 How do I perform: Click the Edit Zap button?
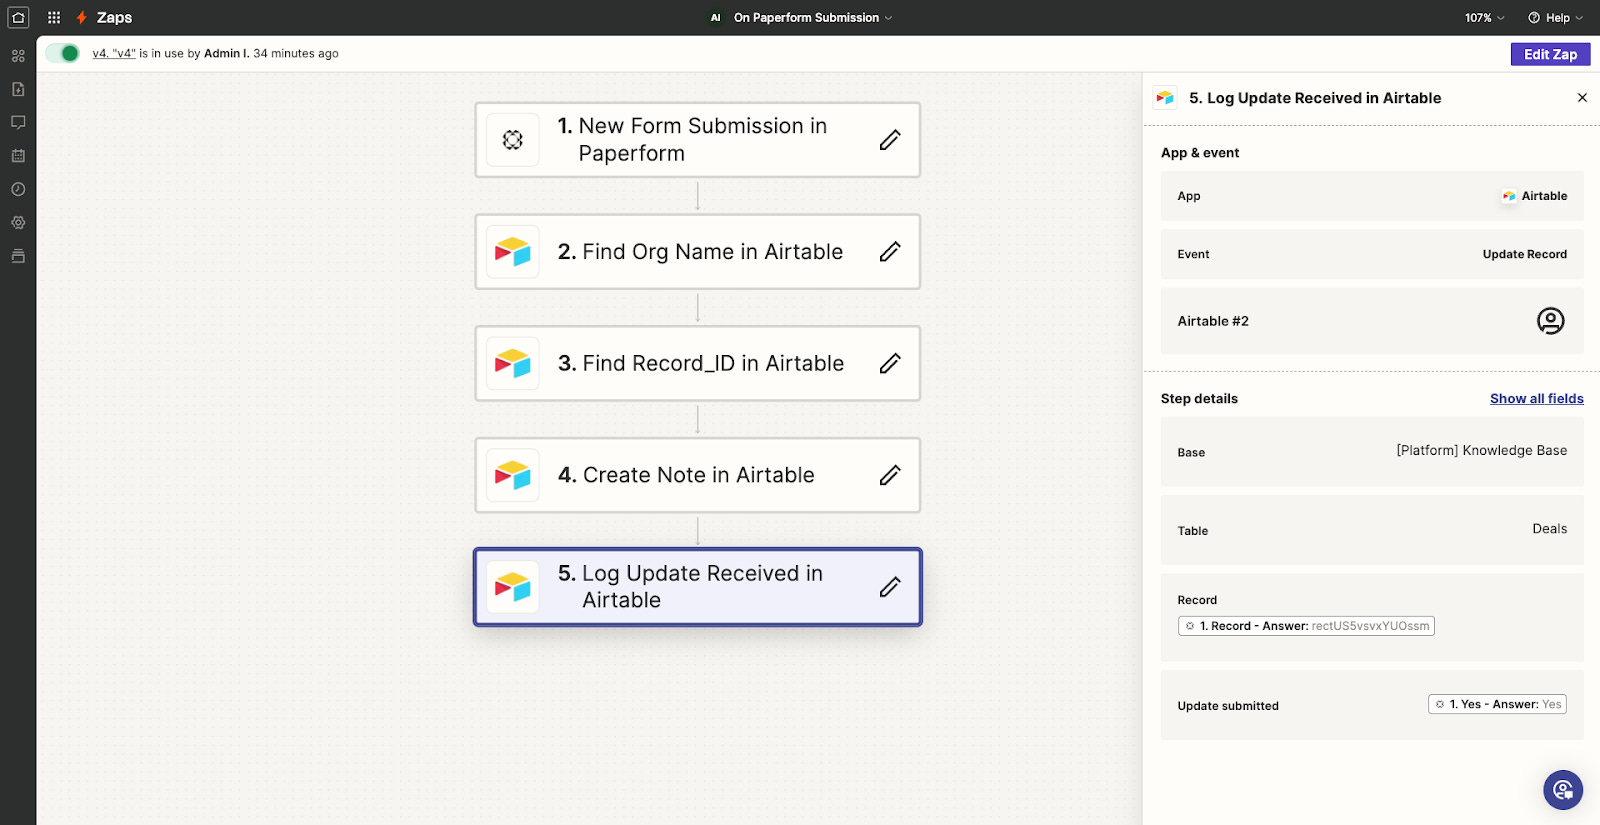[1550, 54]
